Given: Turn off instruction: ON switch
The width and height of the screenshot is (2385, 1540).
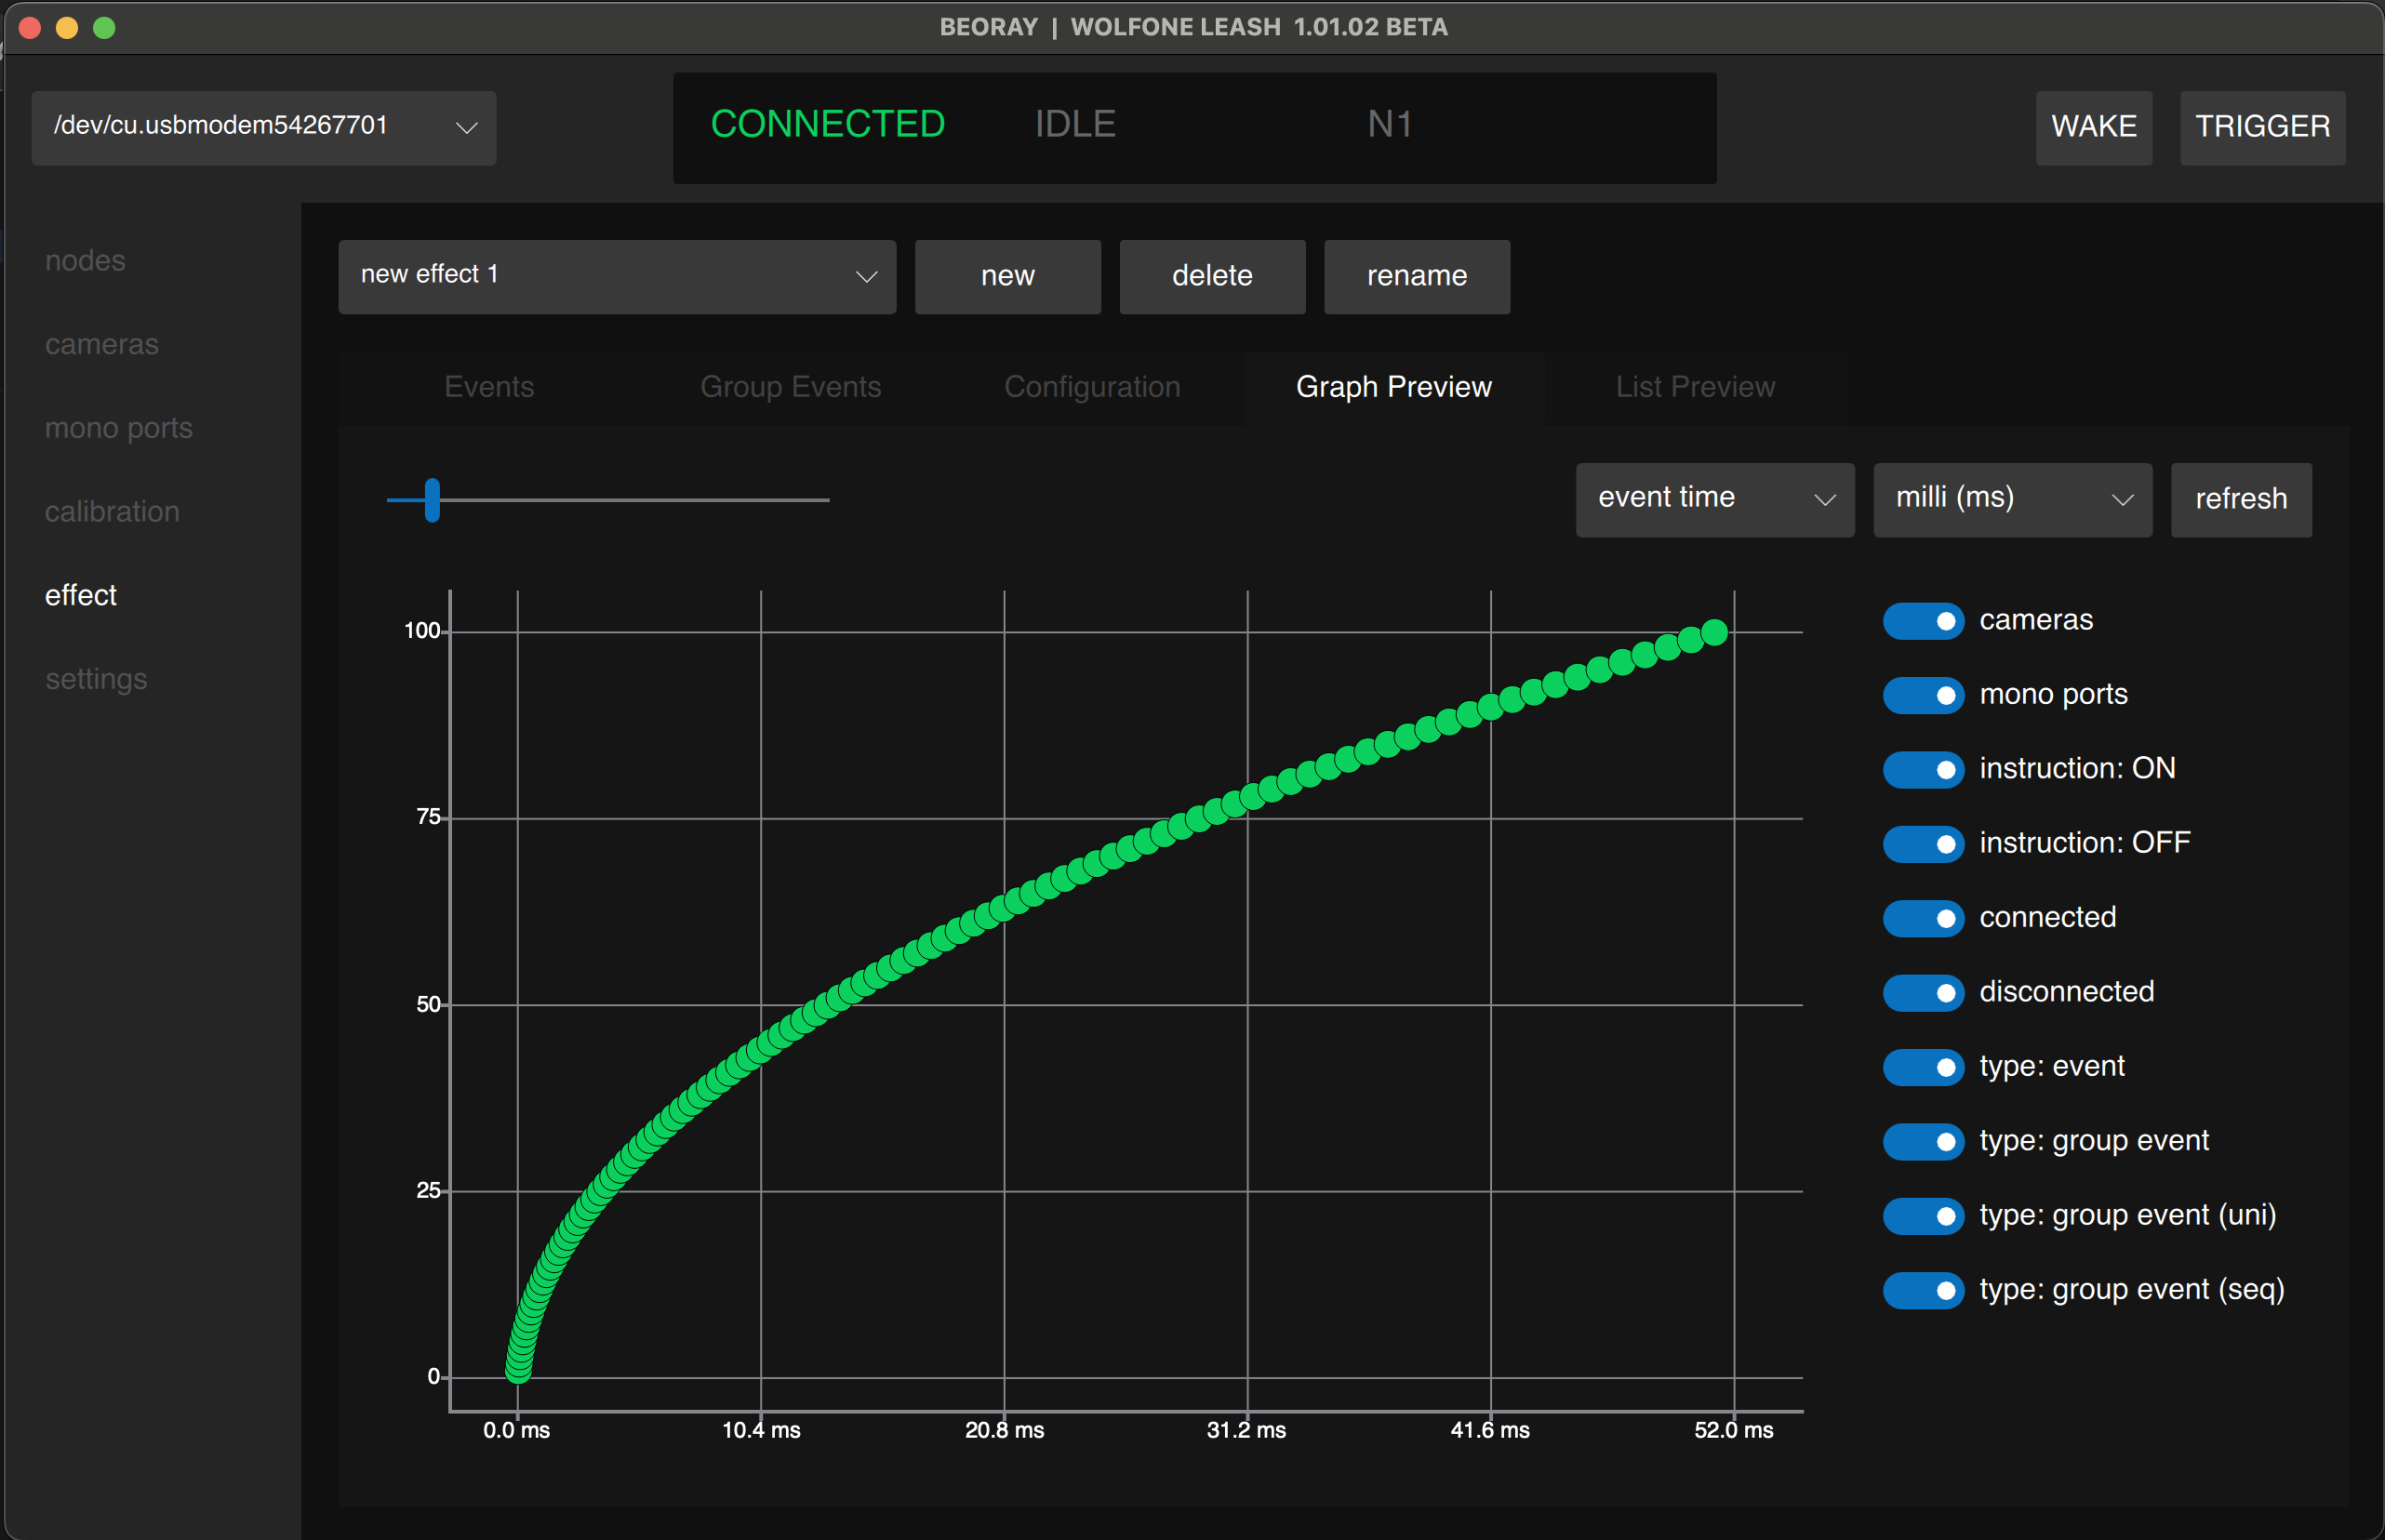Looking at the screenshot, I should [x=1923, y=769].
